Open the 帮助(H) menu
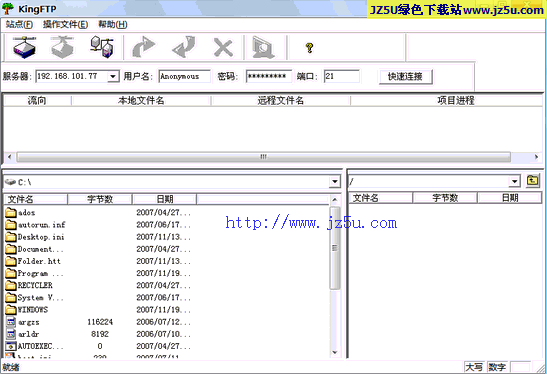 tap(113, 24)
